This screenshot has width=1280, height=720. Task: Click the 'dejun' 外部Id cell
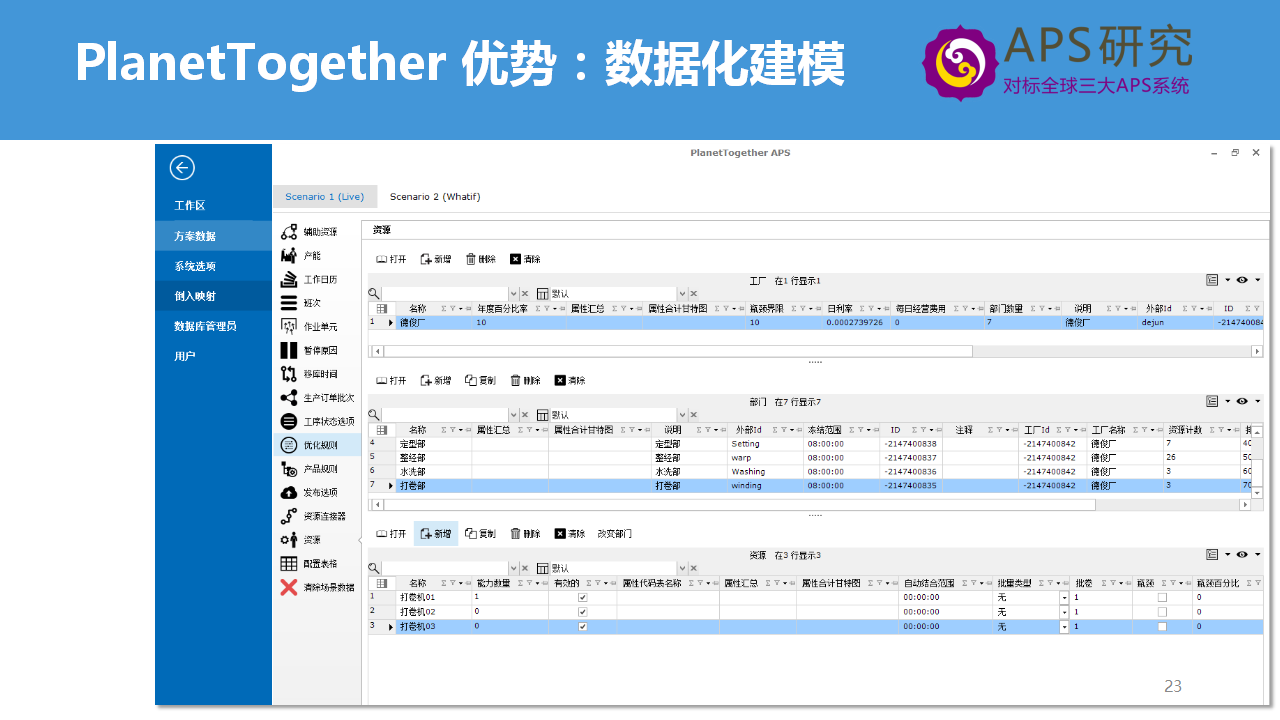[1176, 323]
